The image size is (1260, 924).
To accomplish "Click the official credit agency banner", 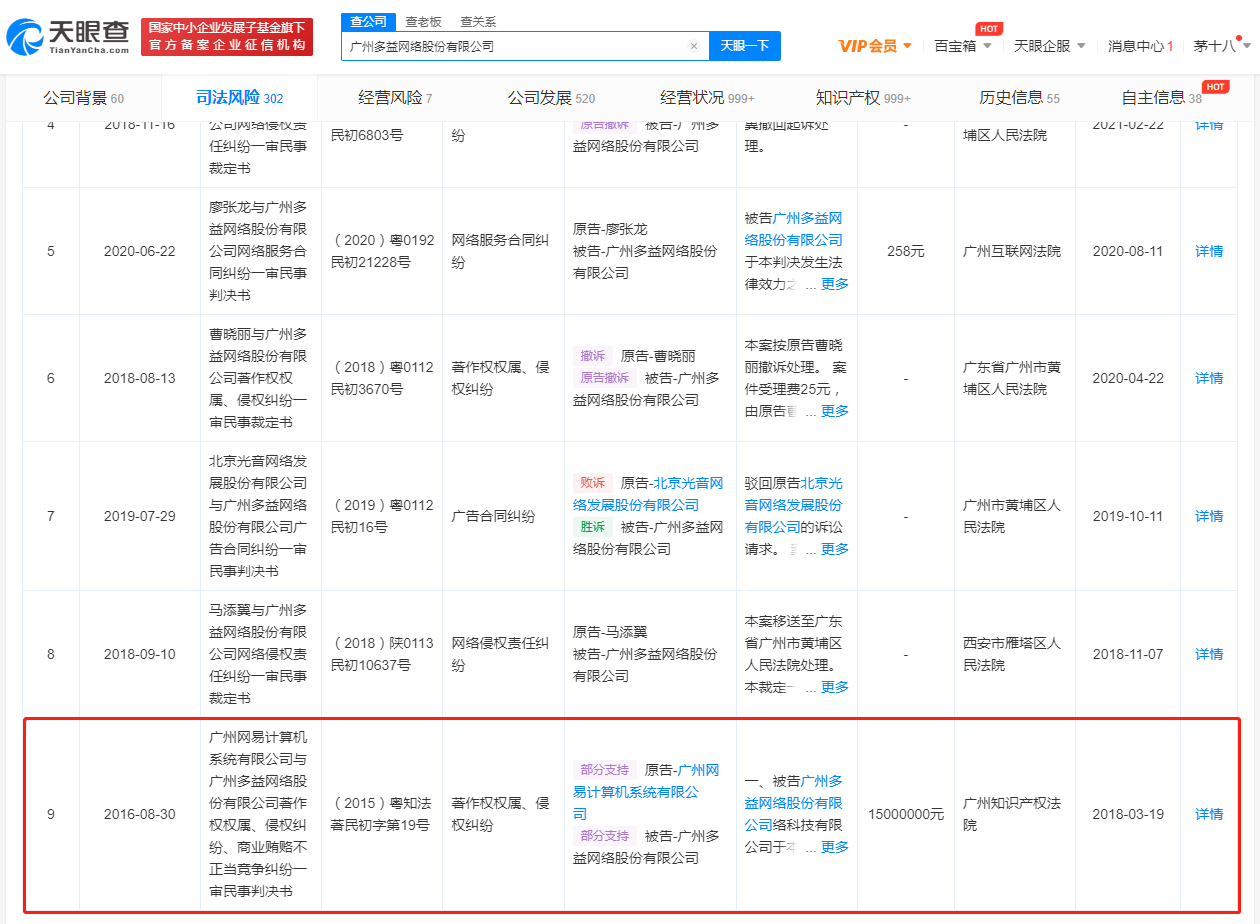I will (227, 37).
